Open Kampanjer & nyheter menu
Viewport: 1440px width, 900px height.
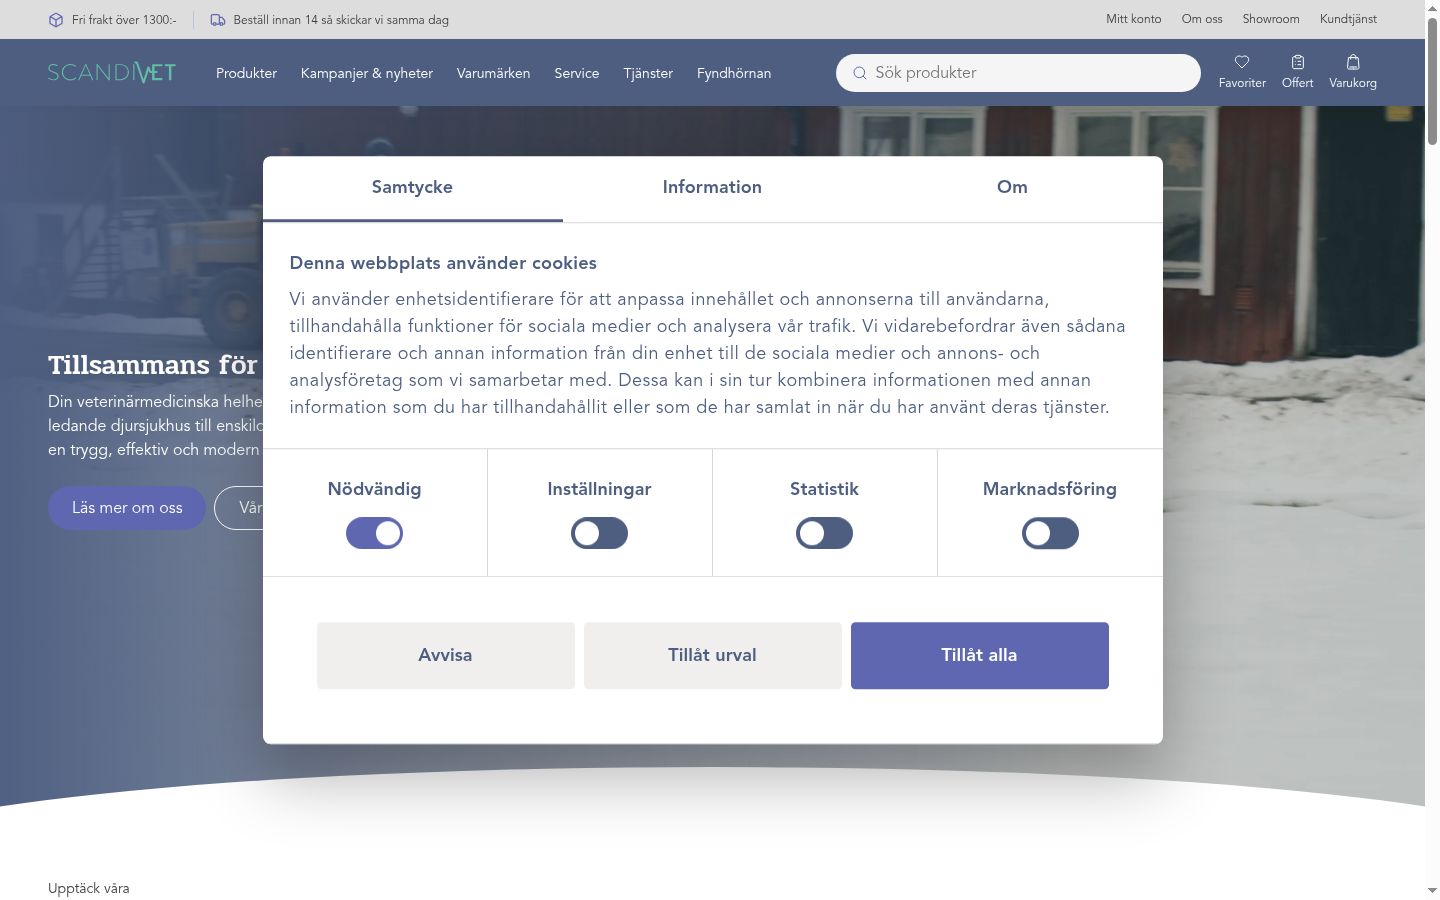pos(367,73)
